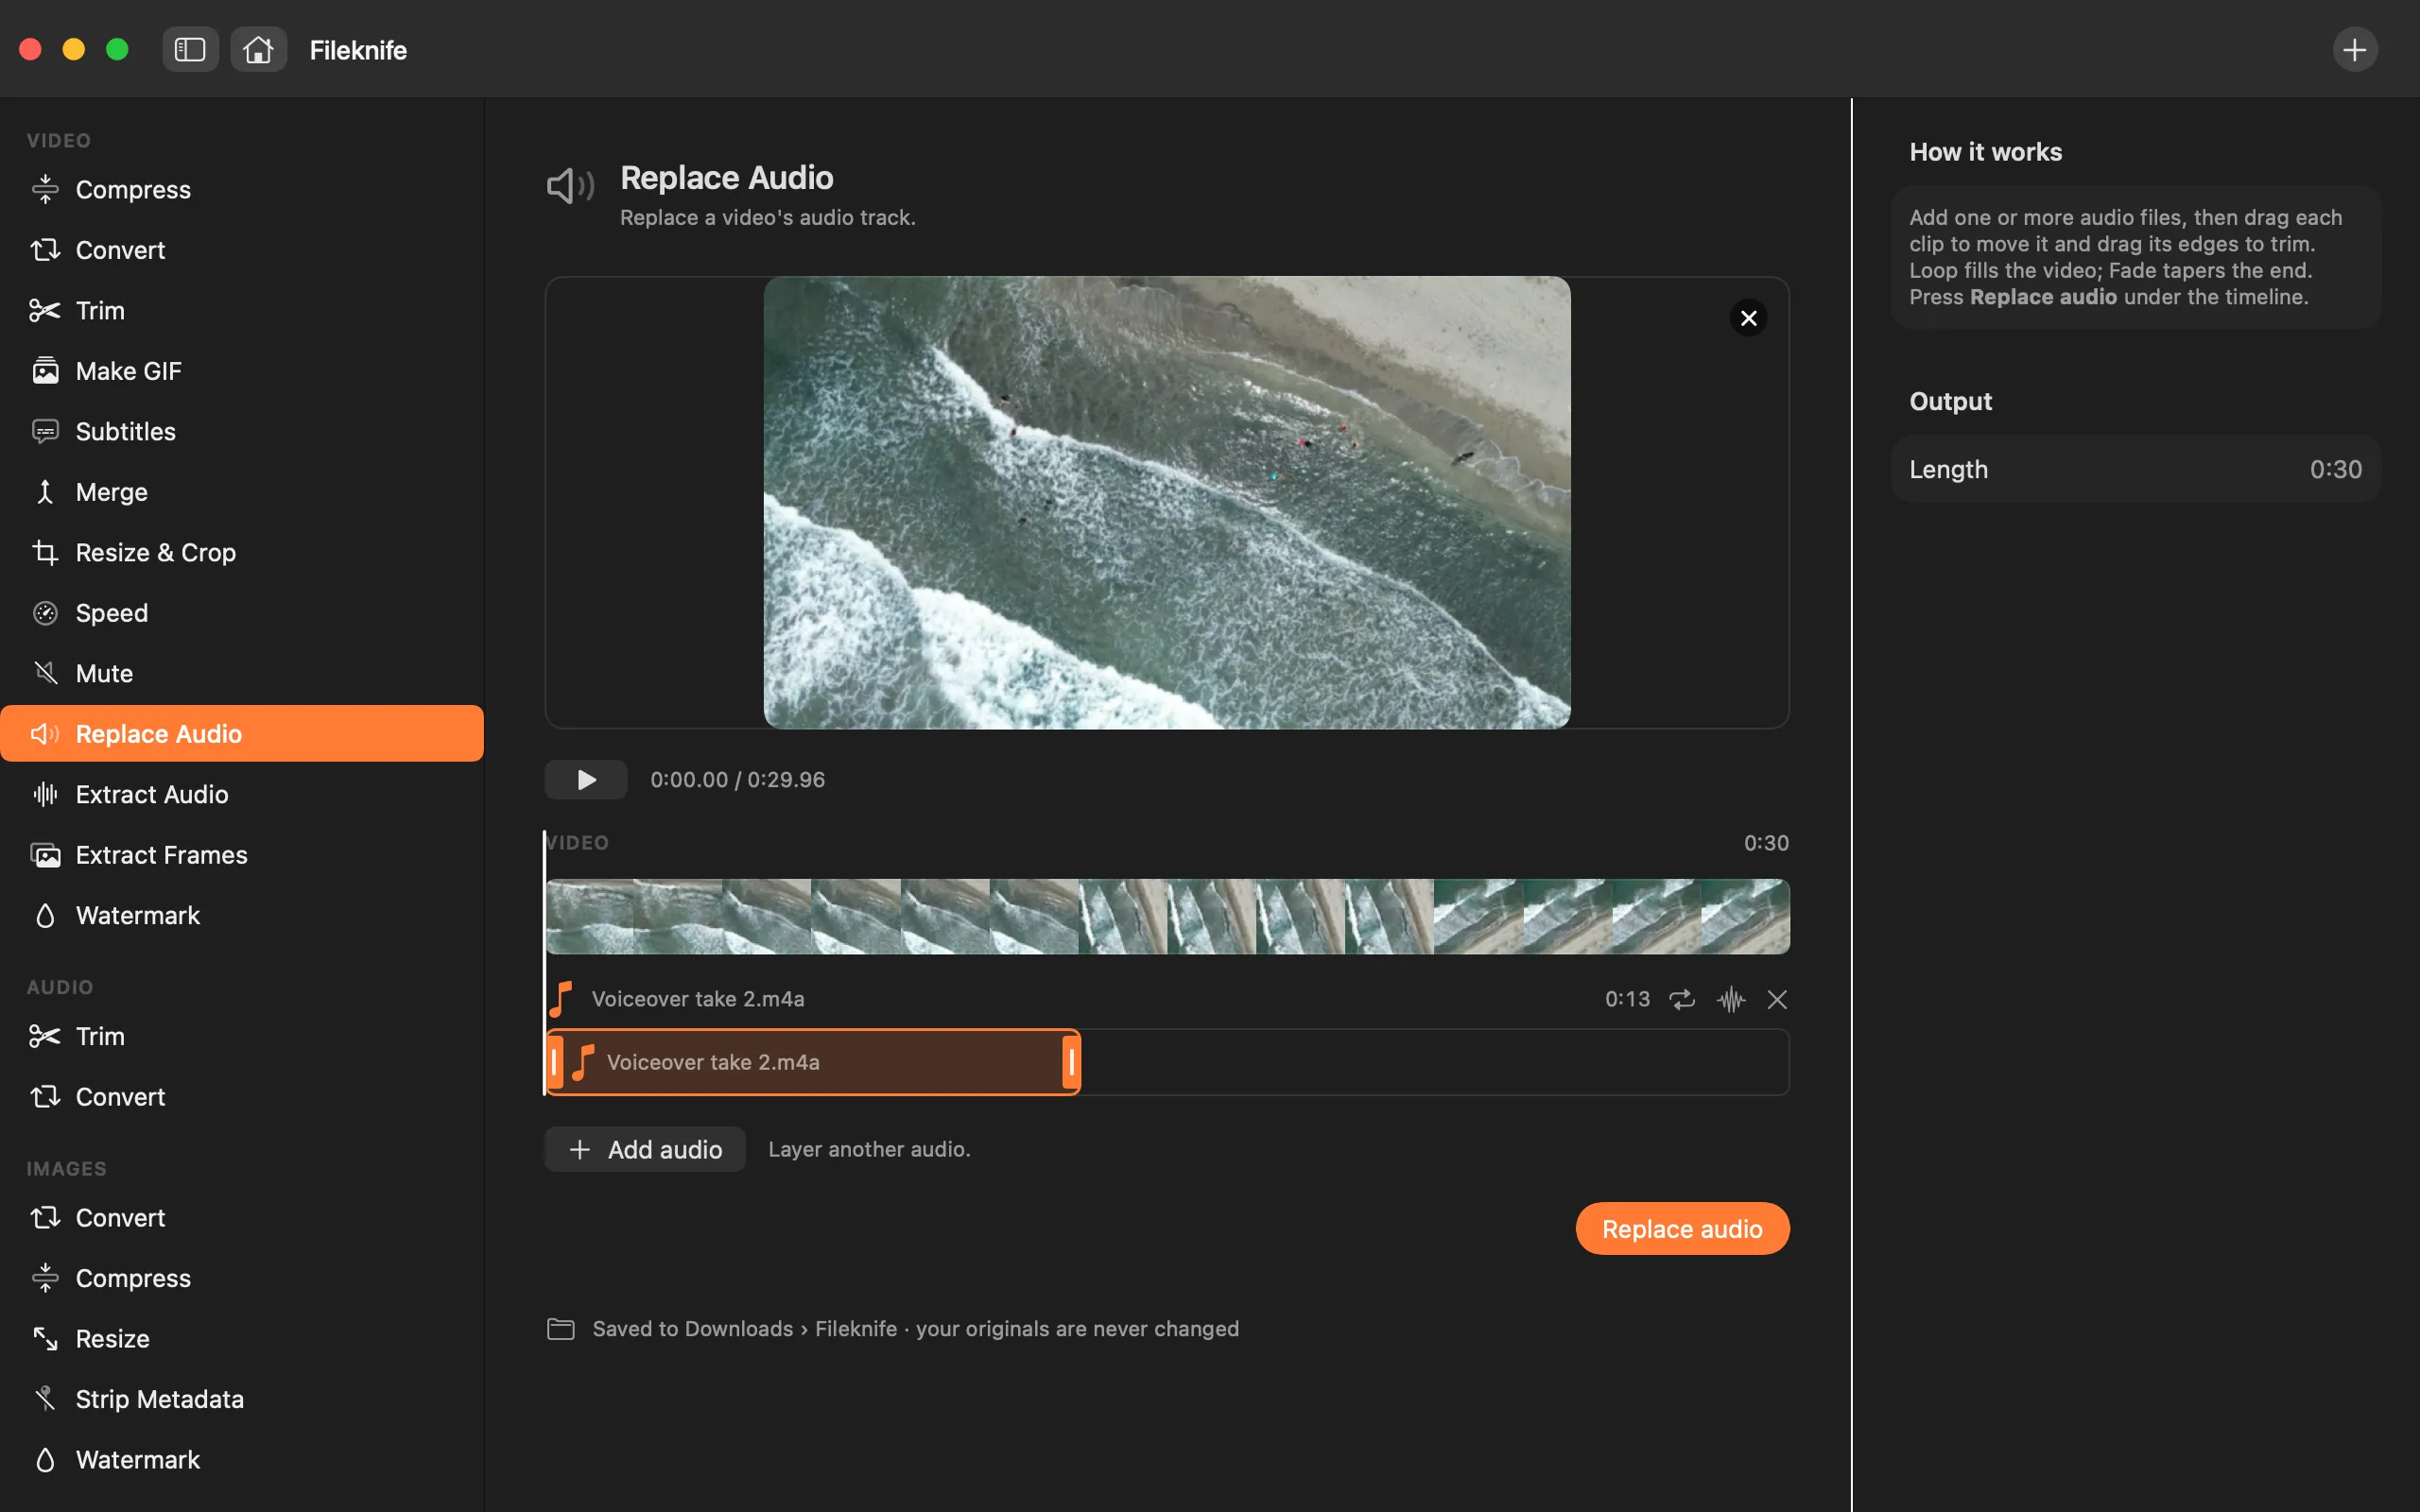Open Video Trim tool
The height and width of the screenshot is (1512, 2420).
(x=242, y=310)
